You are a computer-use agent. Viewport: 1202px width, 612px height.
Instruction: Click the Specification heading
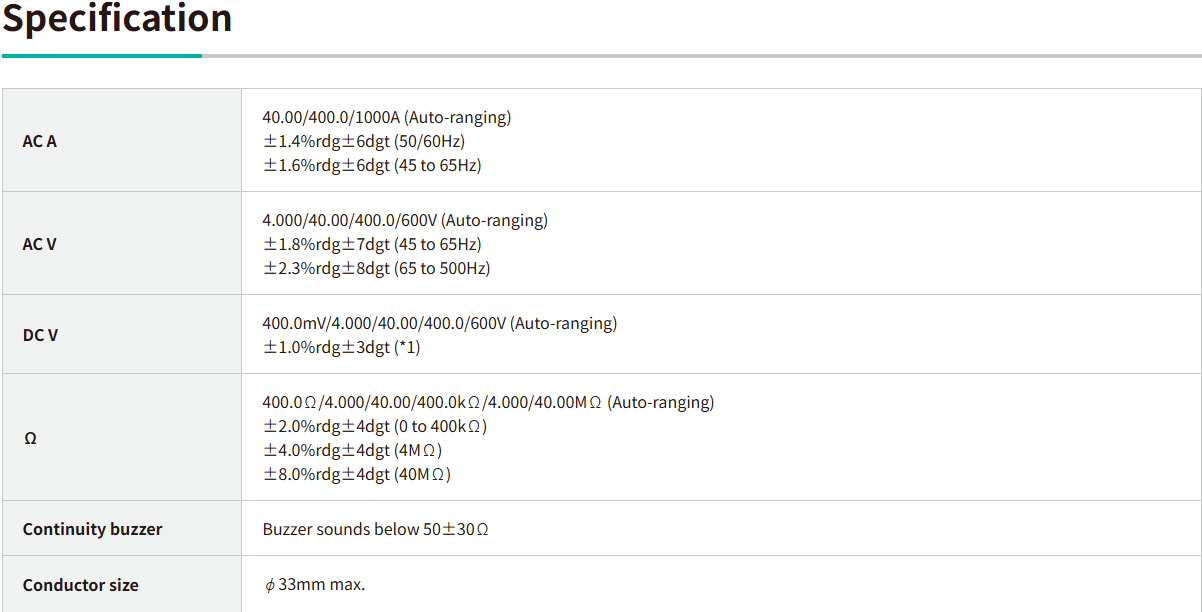(117, 18)
